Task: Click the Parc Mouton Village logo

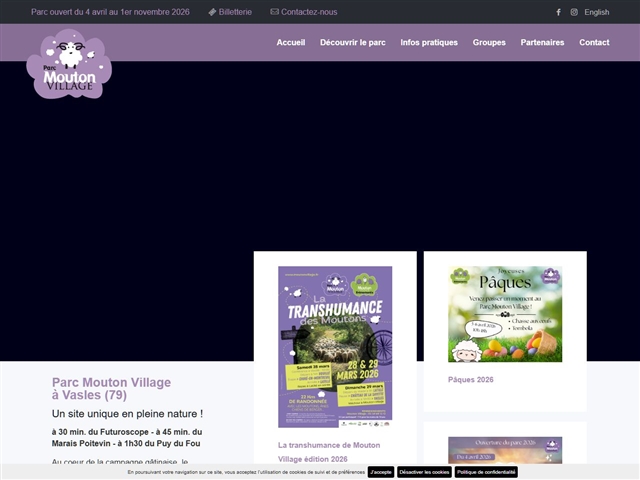Action: [69, 65]
